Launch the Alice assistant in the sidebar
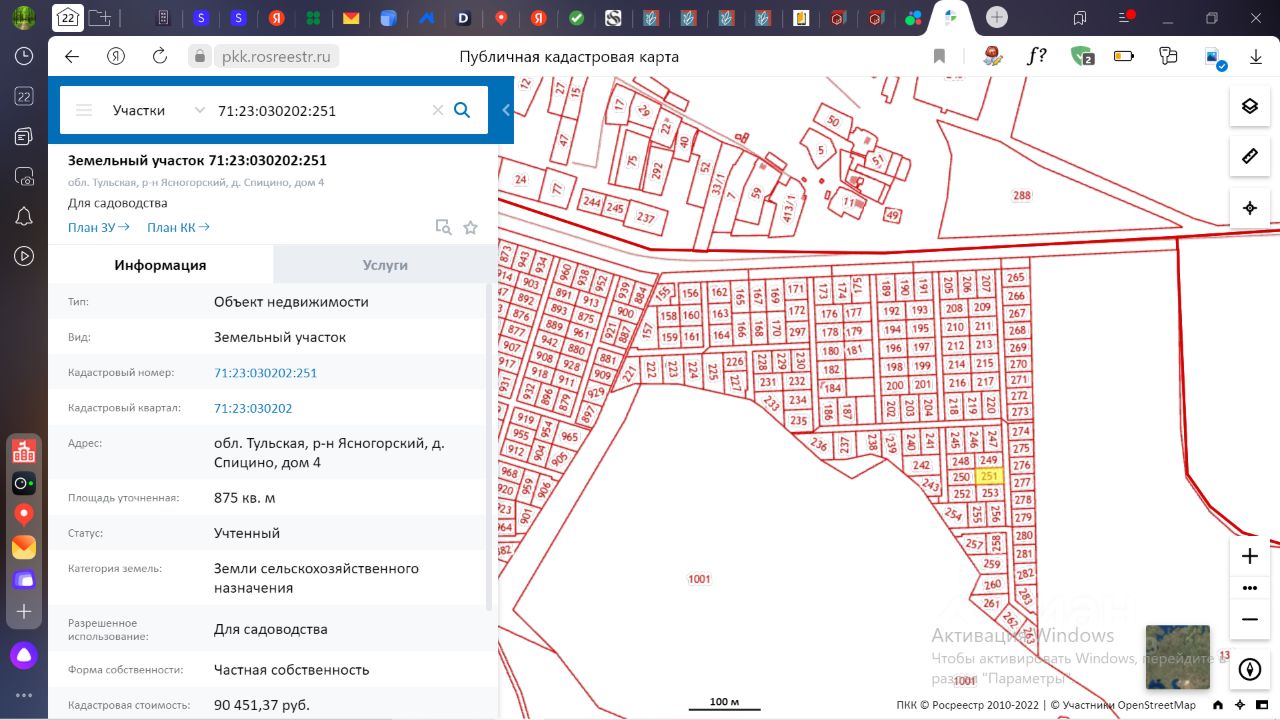Viewport: 1280px width, 720px height. point(24,656)
